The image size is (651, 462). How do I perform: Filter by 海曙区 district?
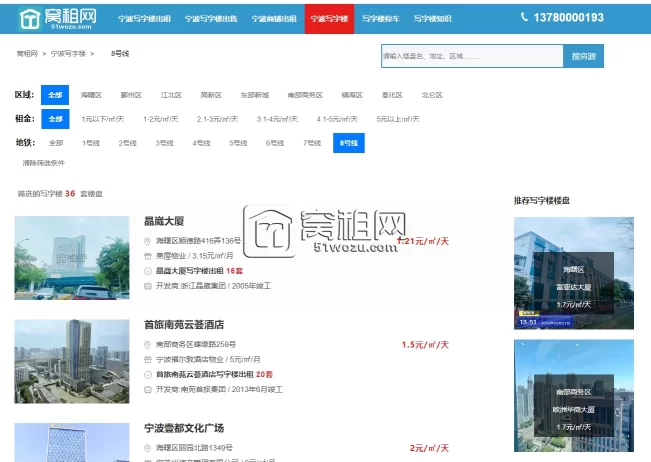coord(91,95)
